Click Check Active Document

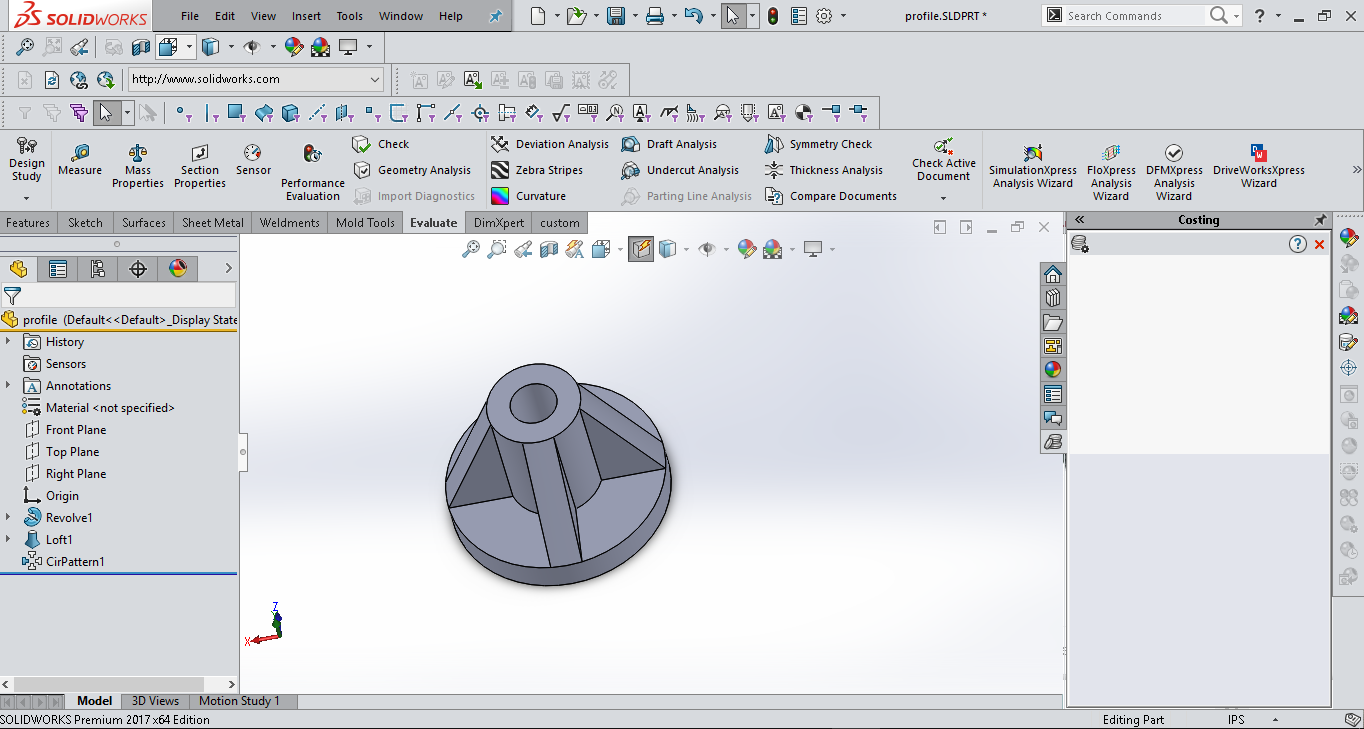[x=943, y=160]
